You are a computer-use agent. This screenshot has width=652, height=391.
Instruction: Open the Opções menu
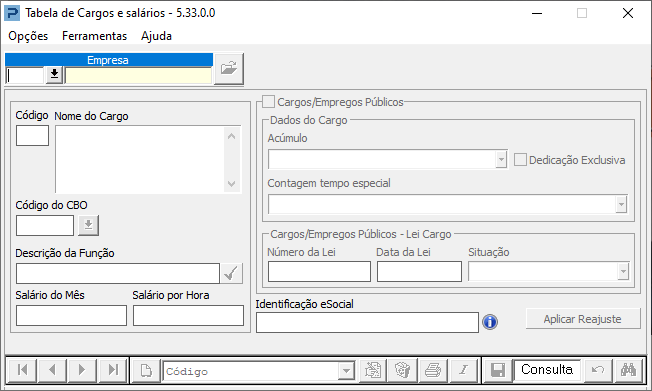click(28, 36)
